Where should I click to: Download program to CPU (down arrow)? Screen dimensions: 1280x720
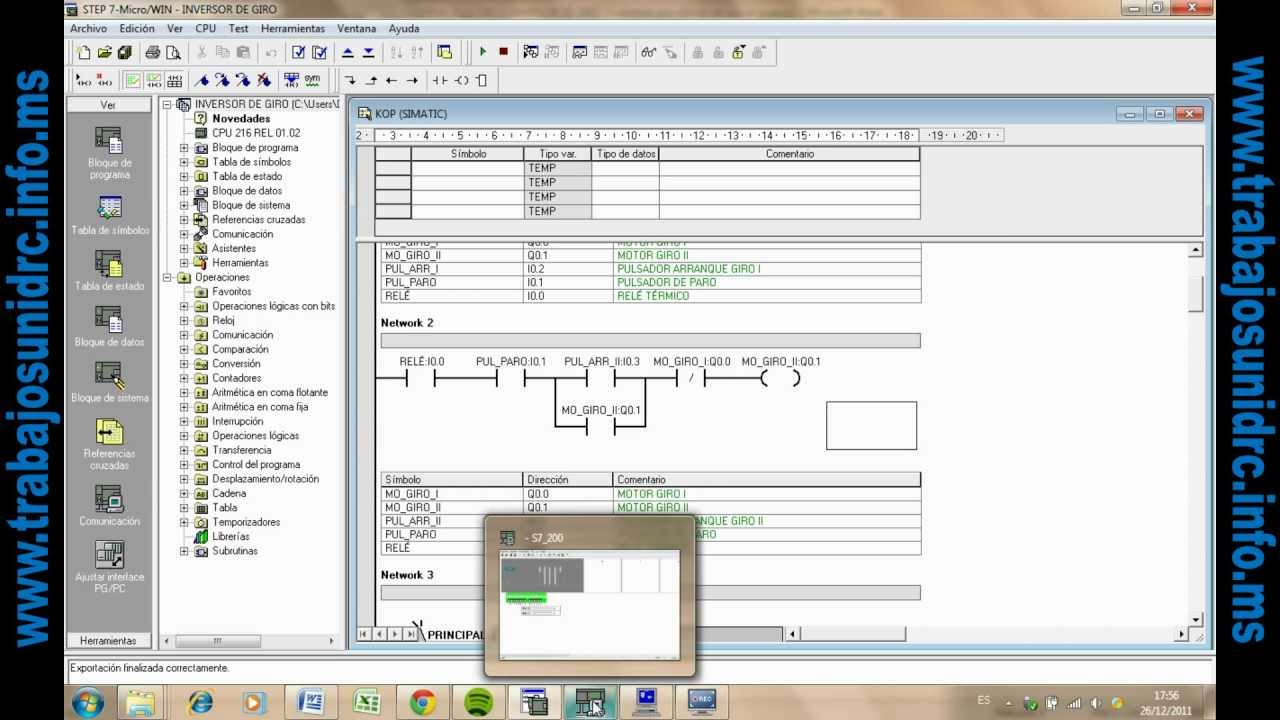tap(368, 53)
